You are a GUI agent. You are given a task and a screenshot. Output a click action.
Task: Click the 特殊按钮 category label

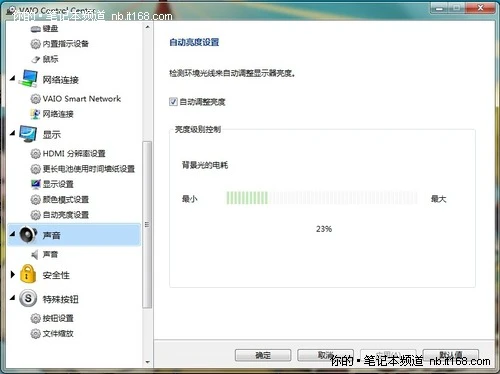point(61,299)
